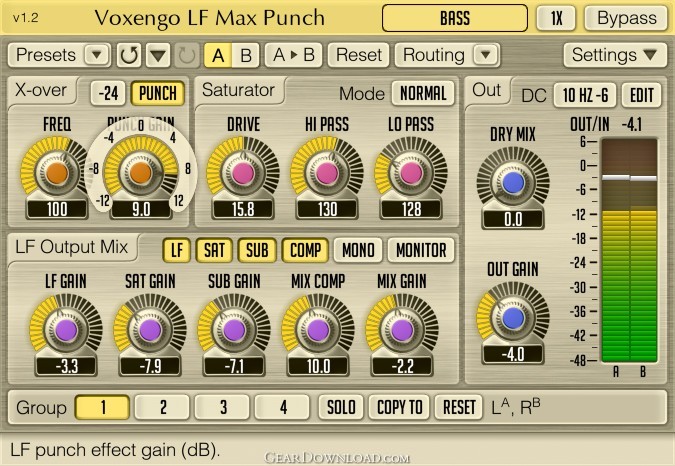675x466 pixels.
Task: Toggle the Bypass button
Action: coord(626,18)
